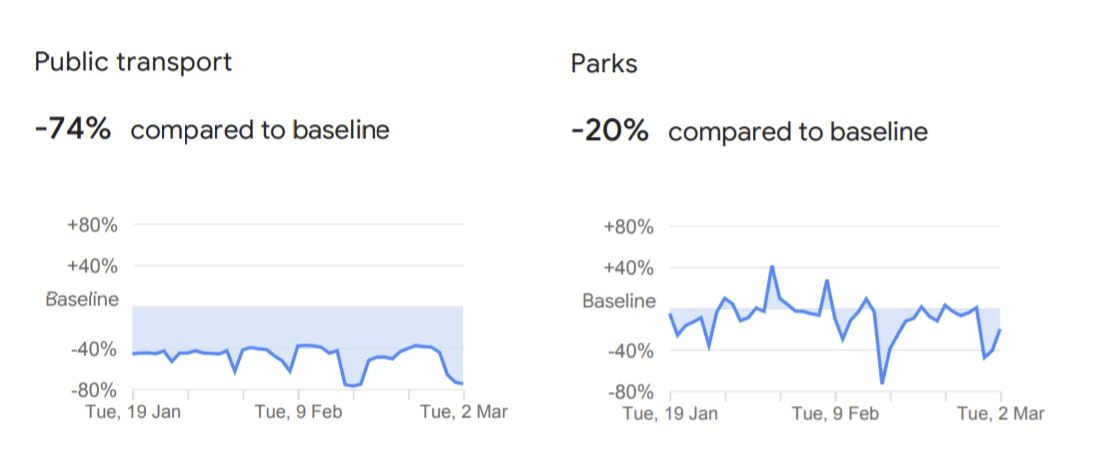1106x463 pixels.
Task: Click +80% axis label on Public transport chart
Action: coord(92,225)
